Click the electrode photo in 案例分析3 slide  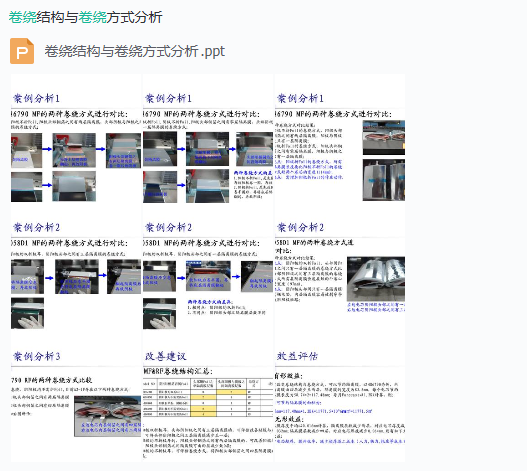click(108, 416)
